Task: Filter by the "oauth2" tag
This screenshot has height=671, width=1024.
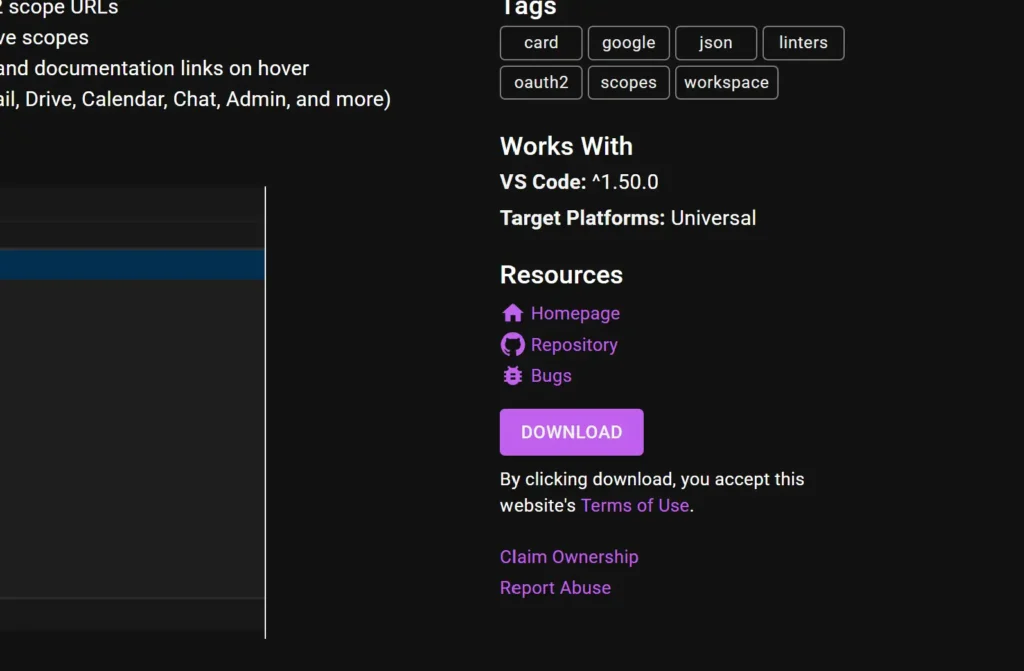Action: point(541,83)
